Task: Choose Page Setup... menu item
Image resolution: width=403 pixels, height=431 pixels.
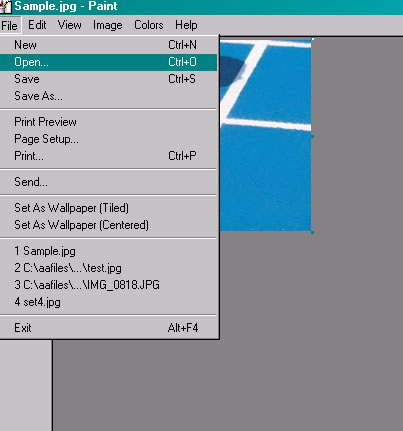Action: (109, 139)
